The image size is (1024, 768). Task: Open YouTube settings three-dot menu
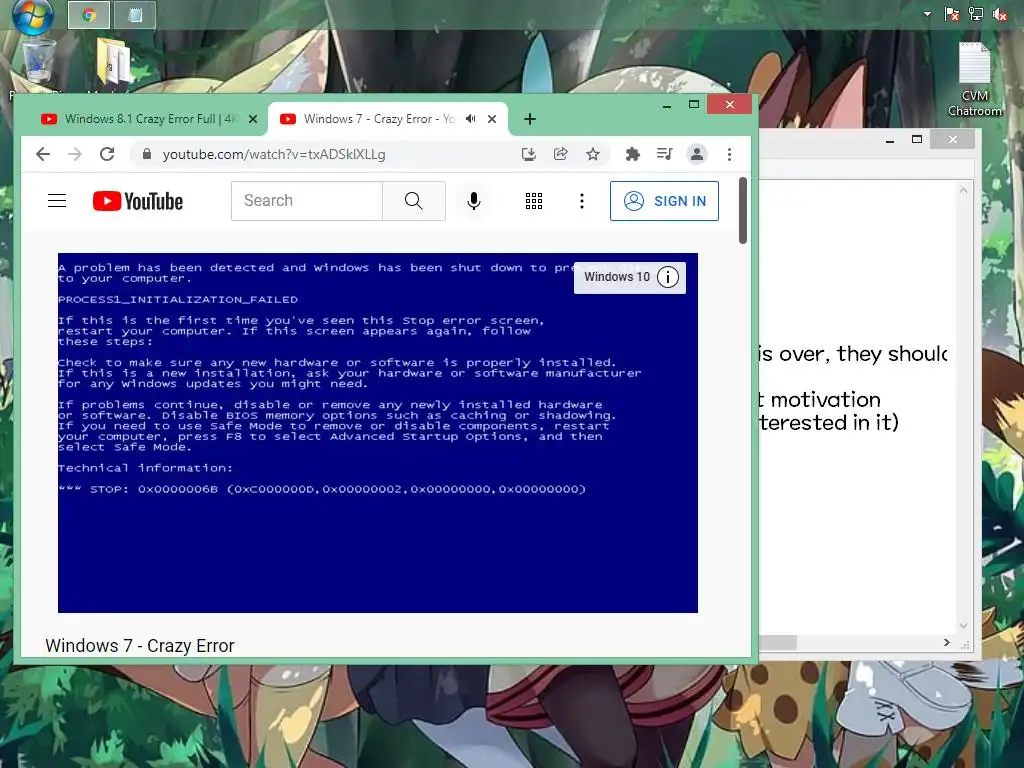(581, 200)
